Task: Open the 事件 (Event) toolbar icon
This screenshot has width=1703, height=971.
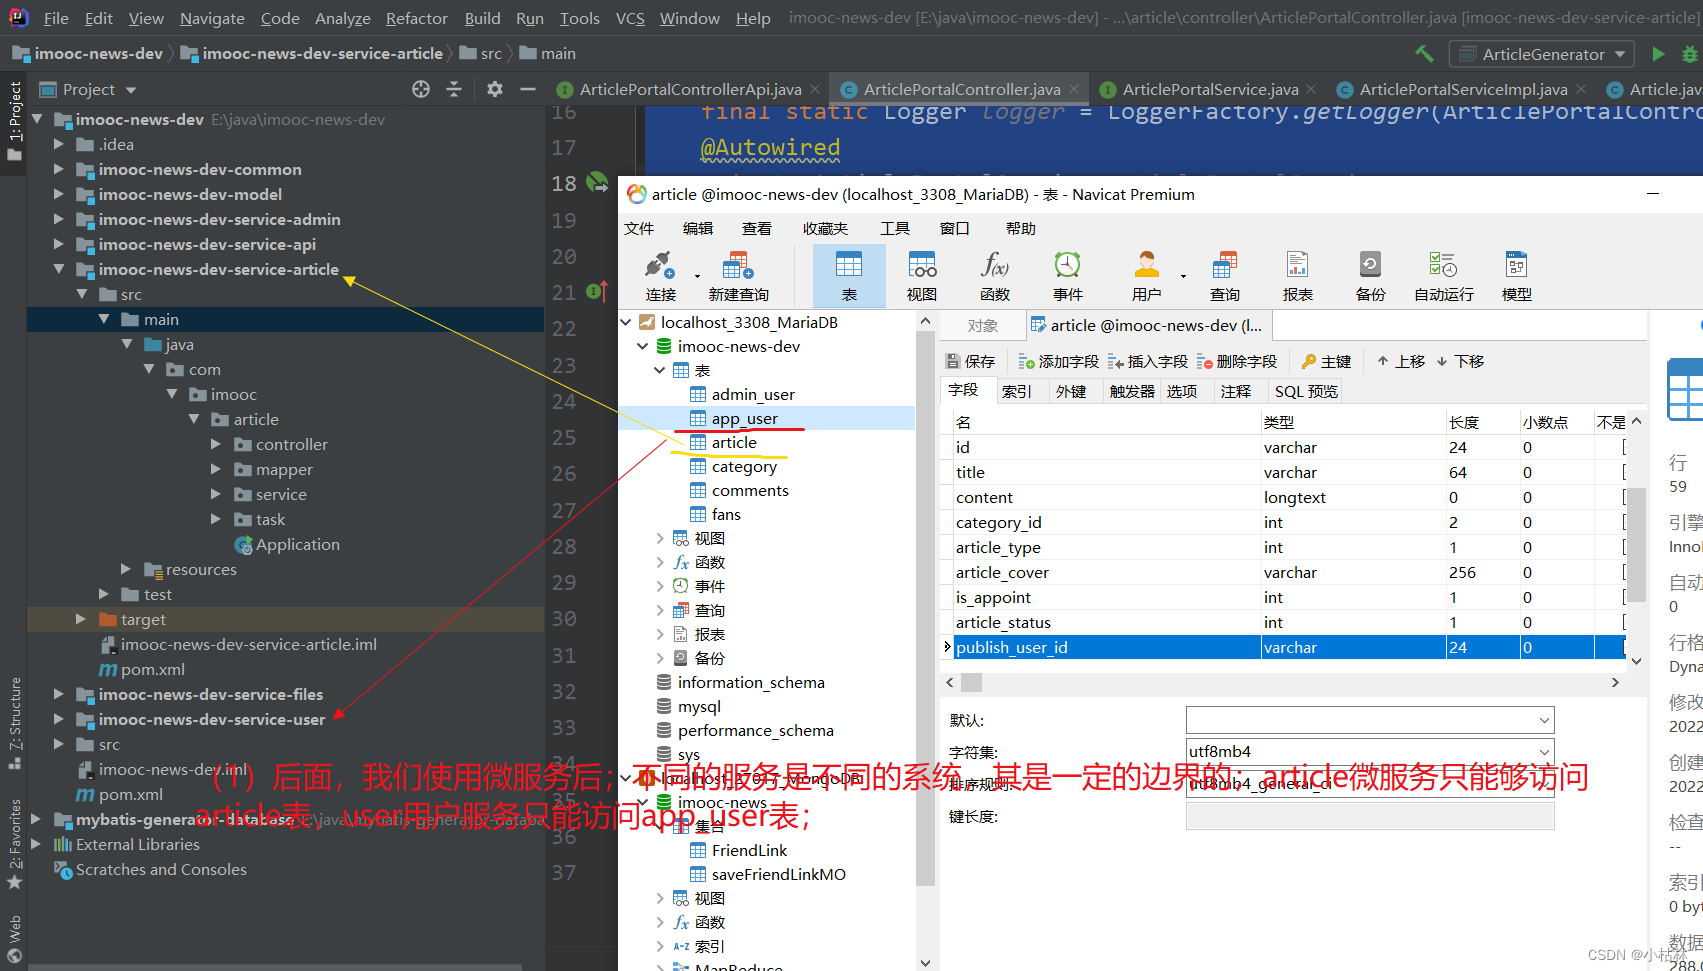Action: pyautogui.click(x=1067, y=276)
